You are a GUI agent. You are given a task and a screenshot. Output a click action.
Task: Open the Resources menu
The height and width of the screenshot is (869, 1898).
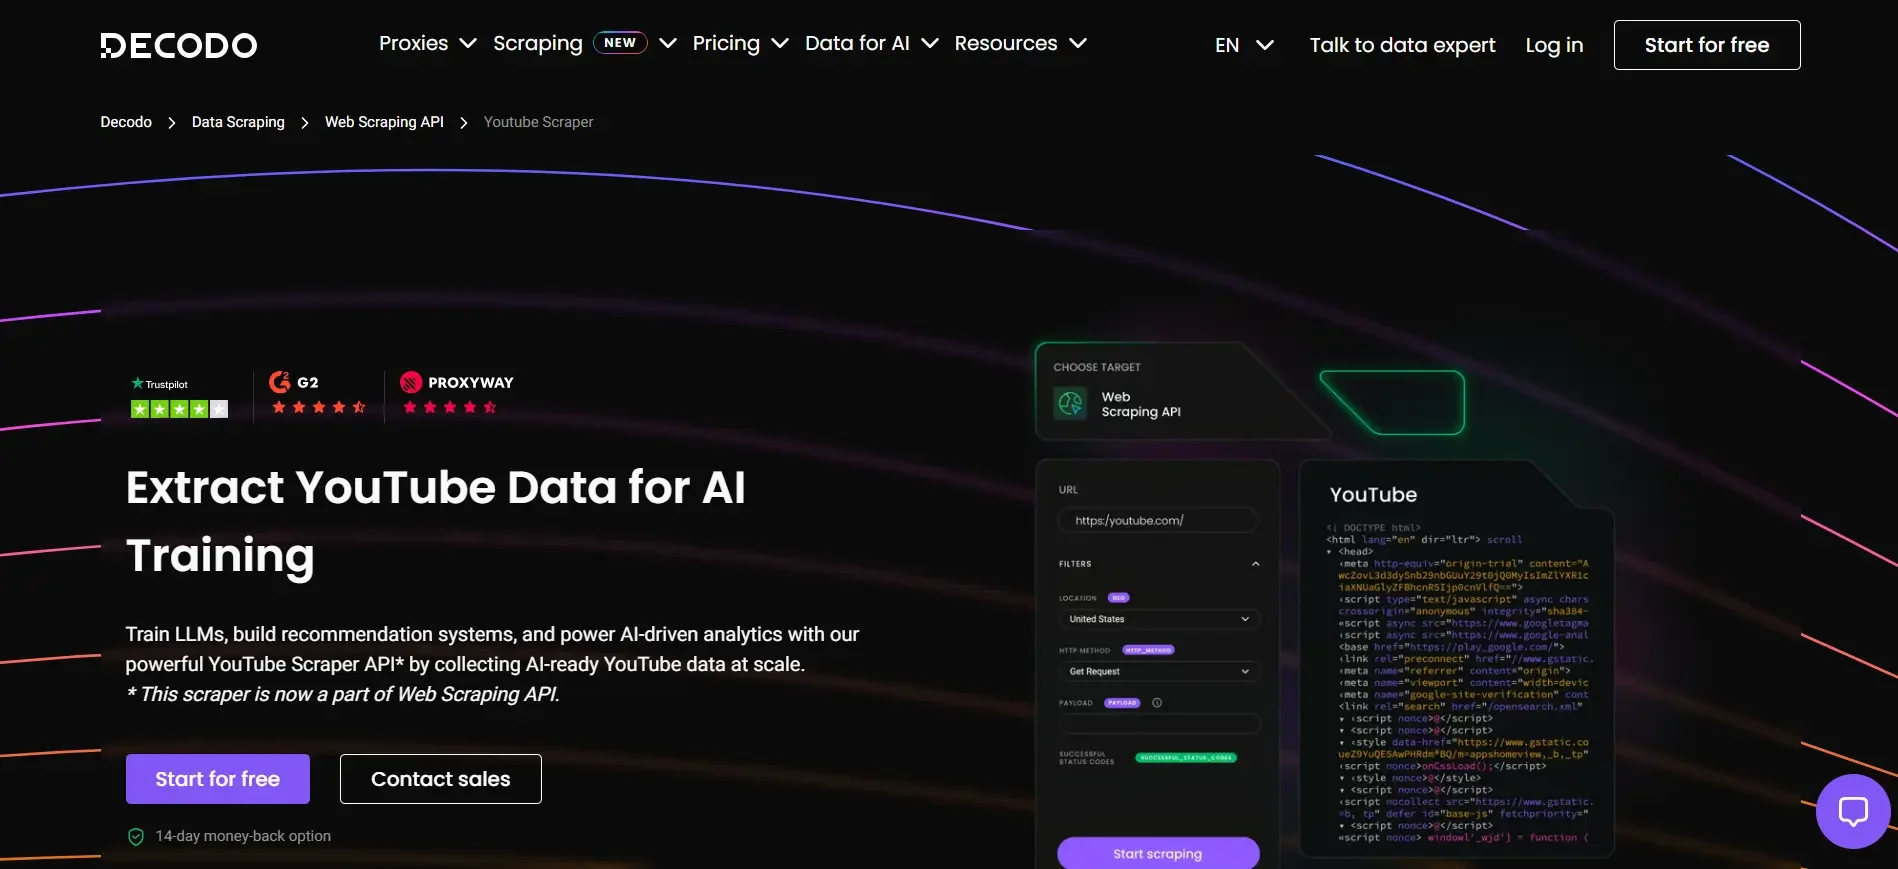(1005, 43)
